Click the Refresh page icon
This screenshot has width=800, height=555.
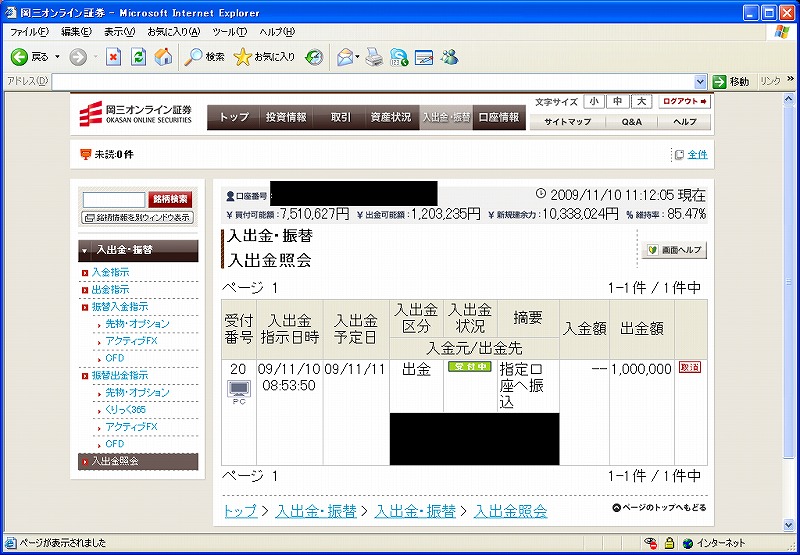[138, 57]
